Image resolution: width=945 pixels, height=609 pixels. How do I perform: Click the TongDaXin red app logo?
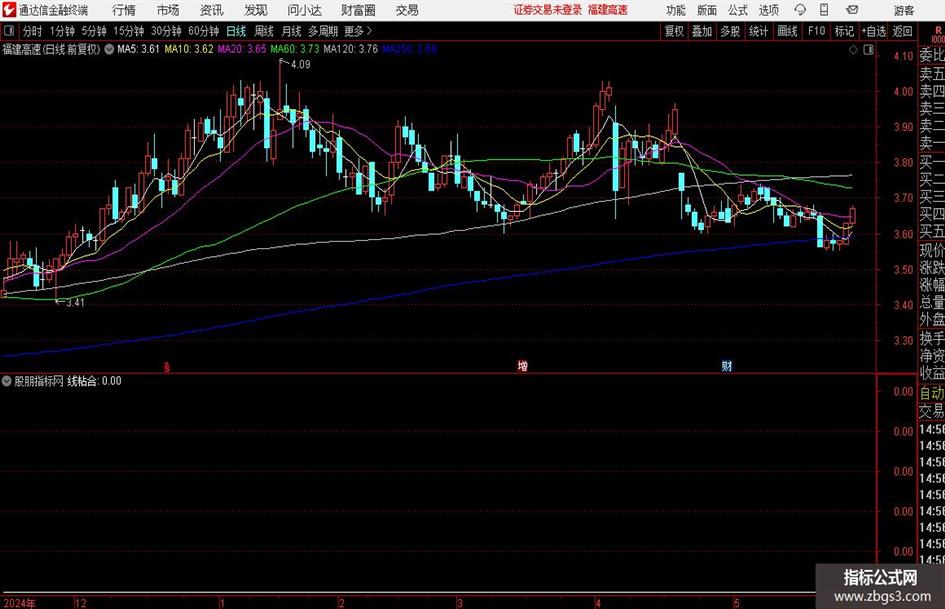9,10
